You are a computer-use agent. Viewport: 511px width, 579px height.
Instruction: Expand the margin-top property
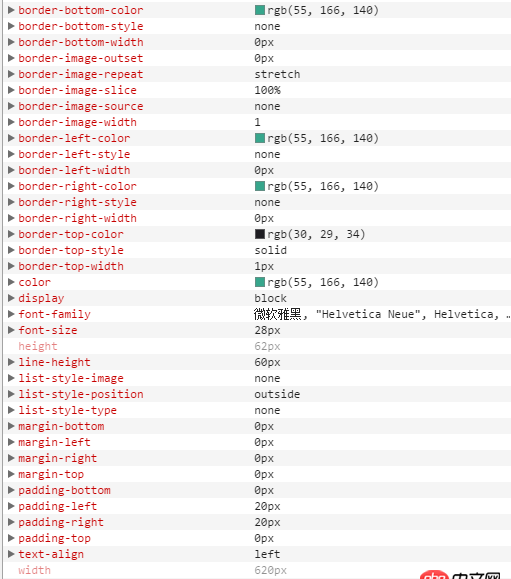pyautogui.click(x=11, y=474)
